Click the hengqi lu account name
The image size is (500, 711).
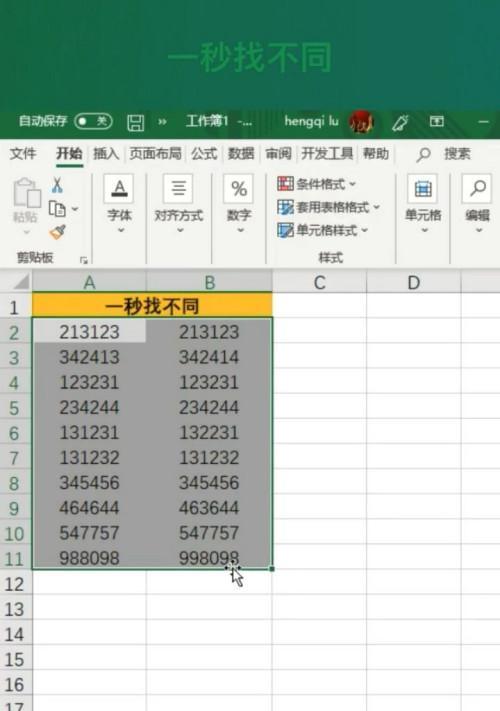tap(311, 121)
